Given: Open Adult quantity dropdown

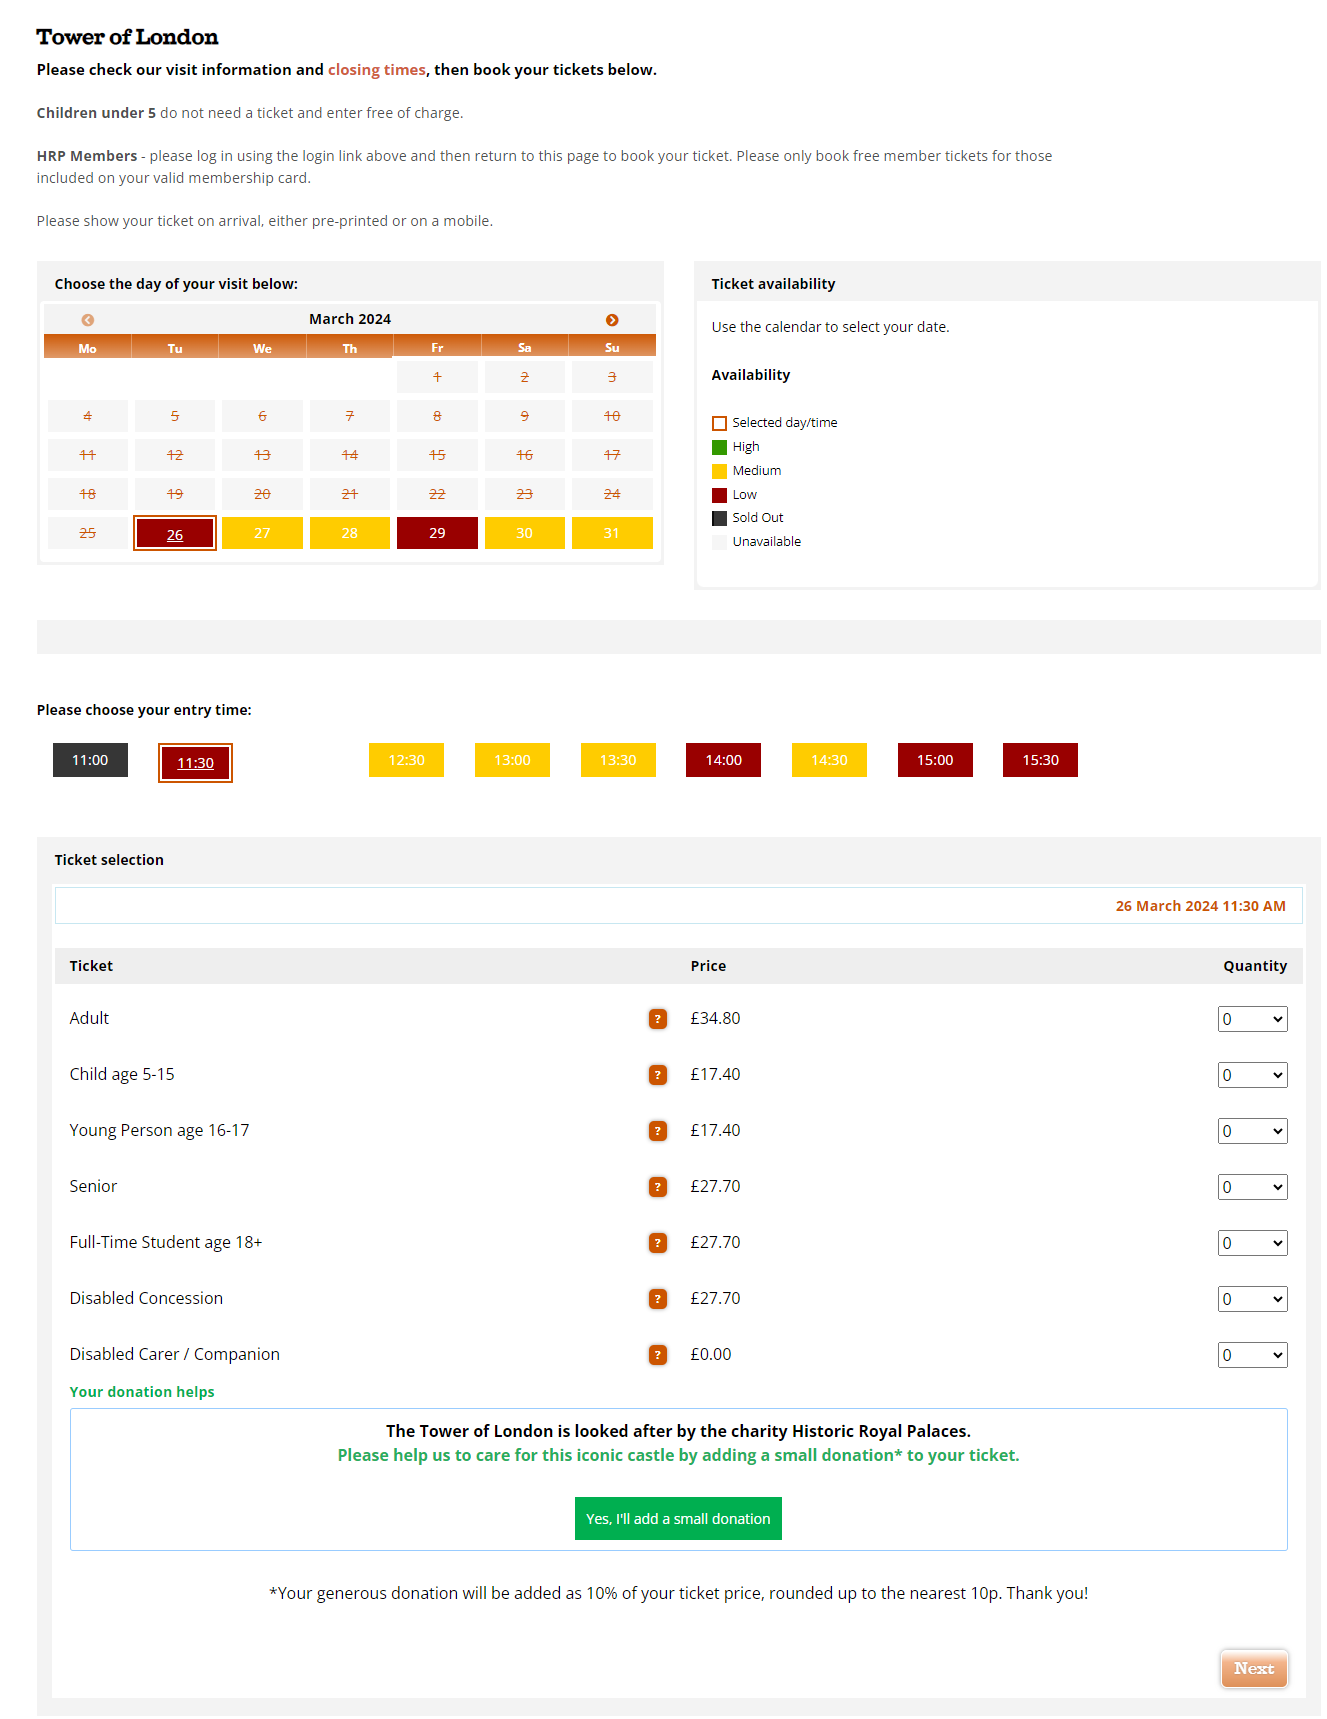Looking at the screenshot, I should pos(1252,1019).
